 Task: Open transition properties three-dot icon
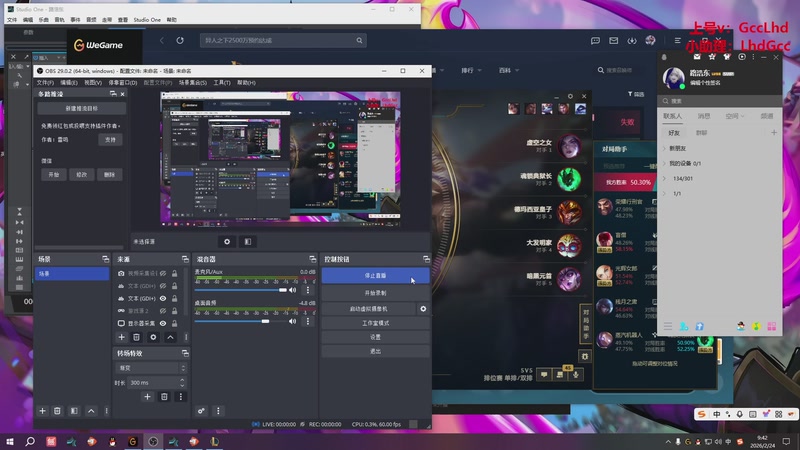click(180, 396)
